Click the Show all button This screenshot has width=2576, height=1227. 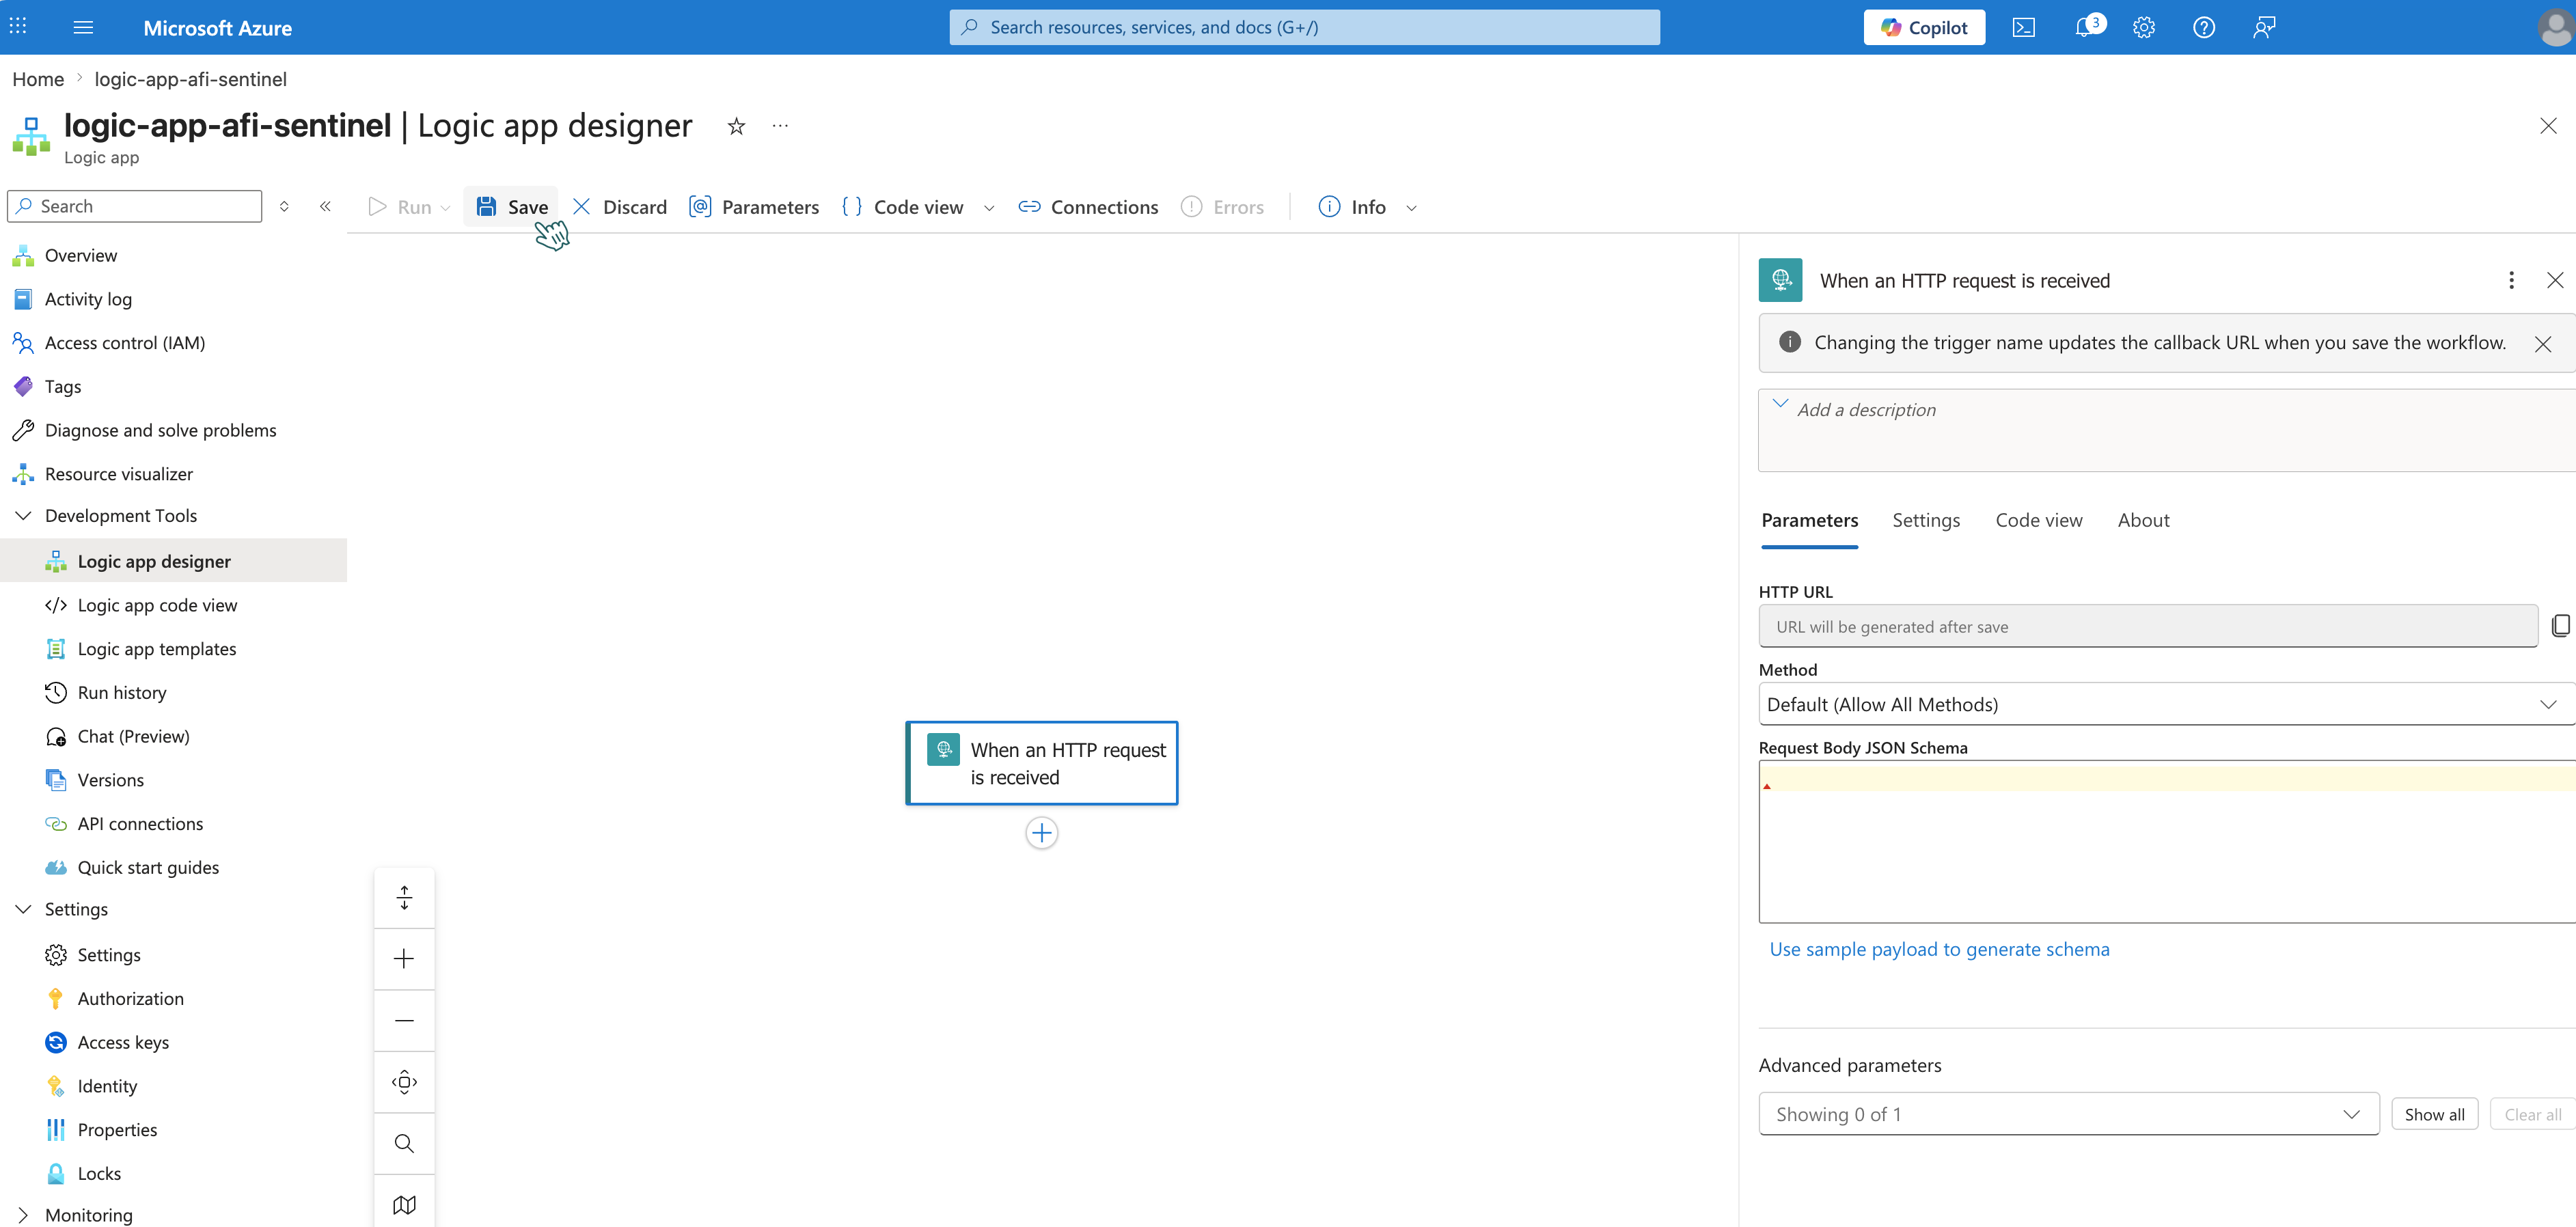pyautogui.click(x=2434, y=1114)
